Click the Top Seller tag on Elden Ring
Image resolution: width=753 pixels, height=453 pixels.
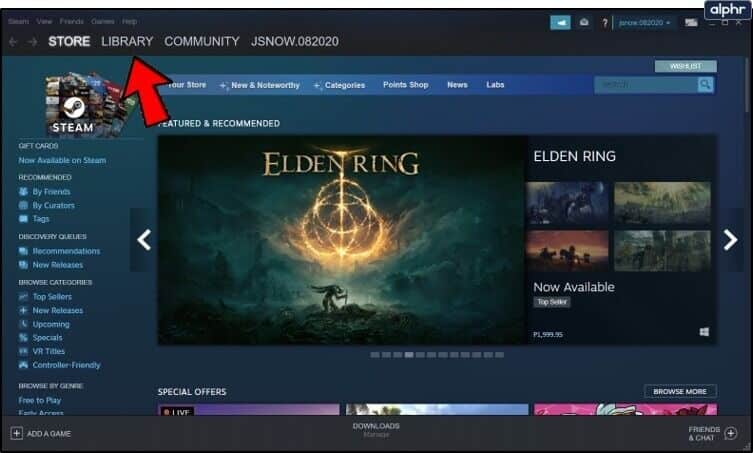tap(552, 302)
